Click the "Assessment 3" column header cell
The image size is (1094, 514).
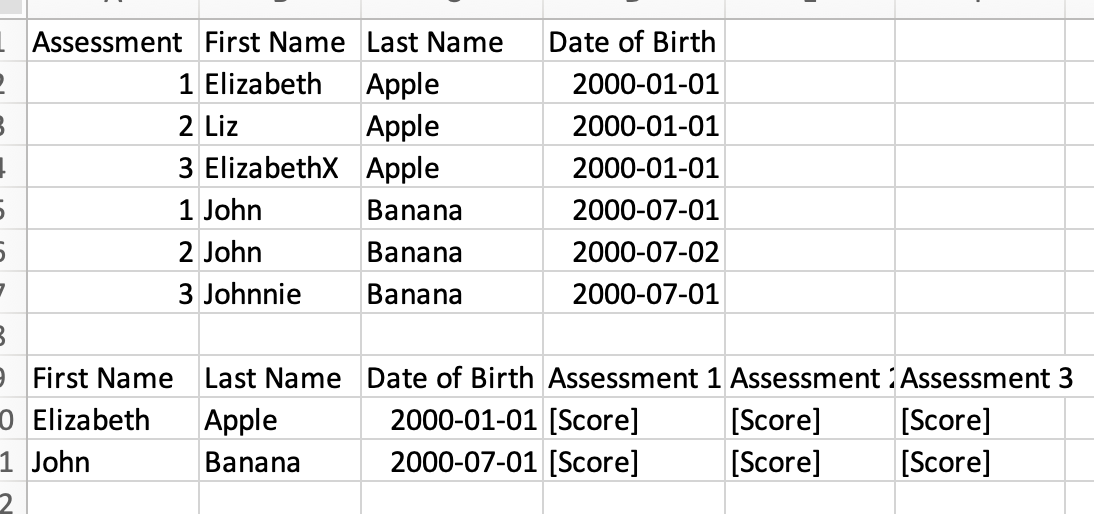tap(986, 378)
